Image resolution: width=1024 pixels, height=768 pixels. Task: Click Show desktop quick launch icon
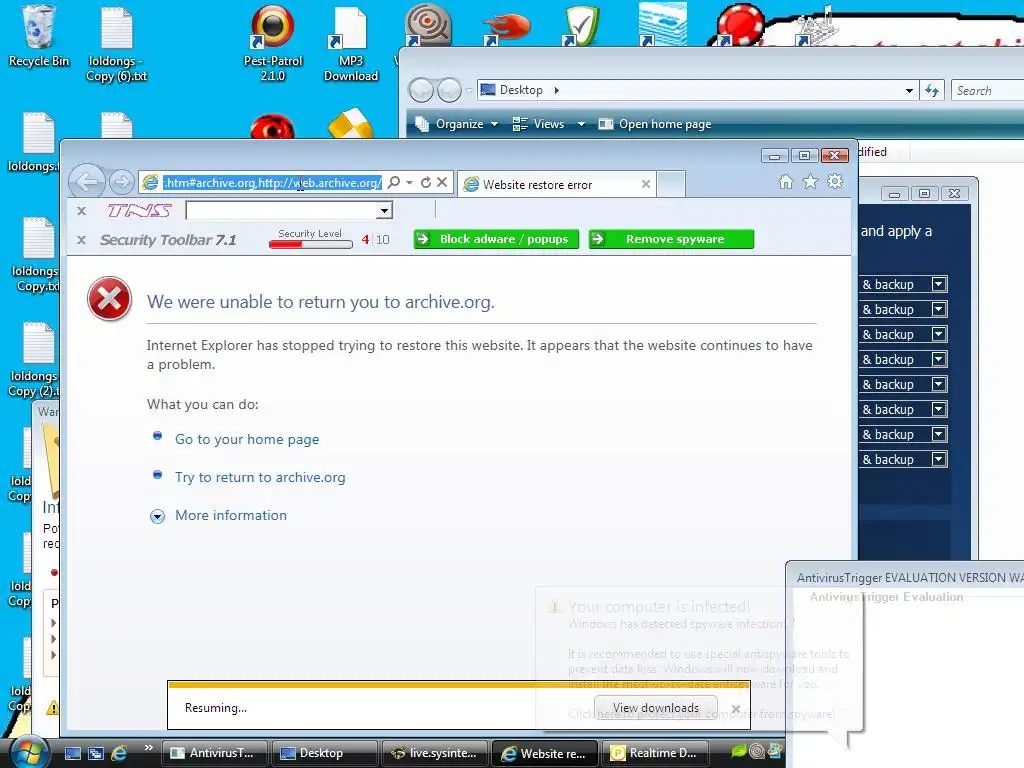[73, 753]
